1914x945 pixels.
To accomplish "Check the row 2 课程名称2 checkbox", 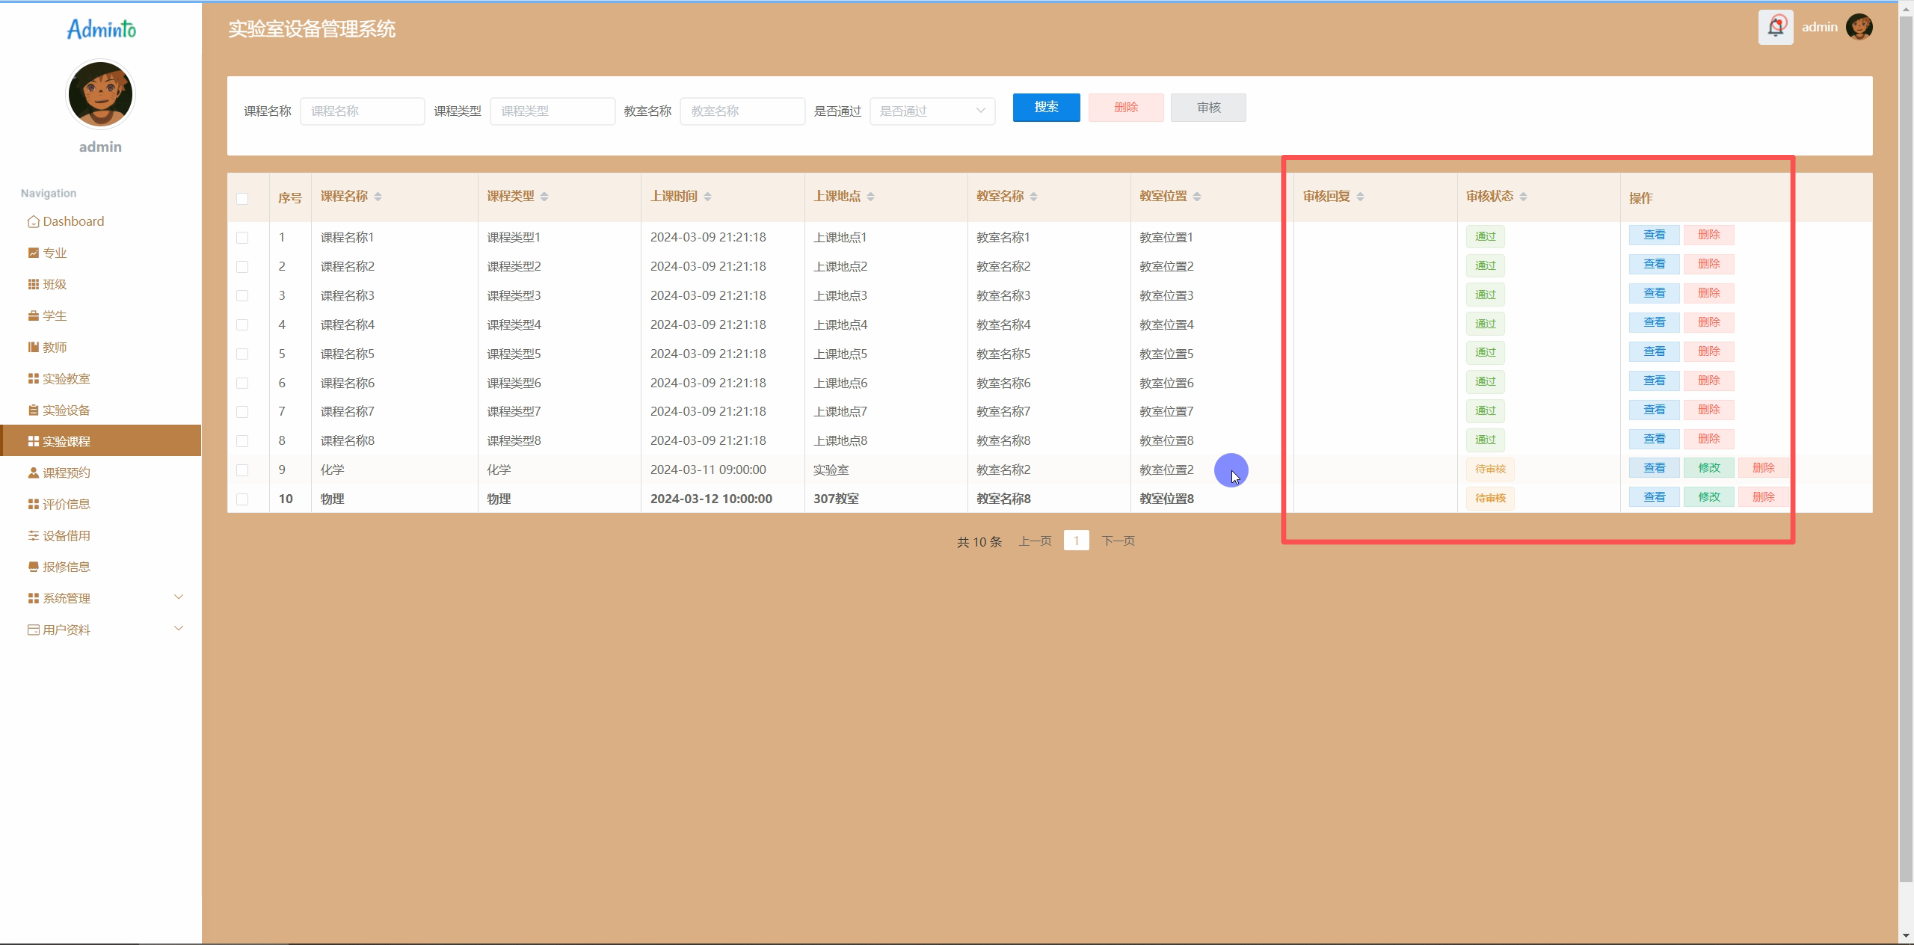I will 242,267.
